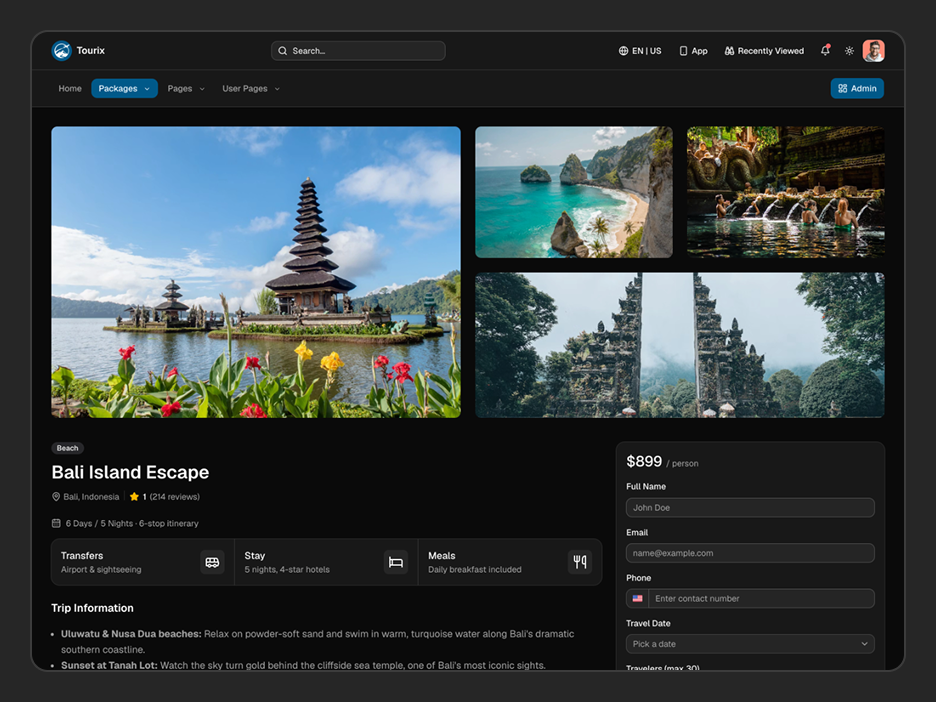Image resolution: width=936 pixels, height=702 pixels.
Task: Toggle light theme sun icon
Action: [x=849, y=51]
